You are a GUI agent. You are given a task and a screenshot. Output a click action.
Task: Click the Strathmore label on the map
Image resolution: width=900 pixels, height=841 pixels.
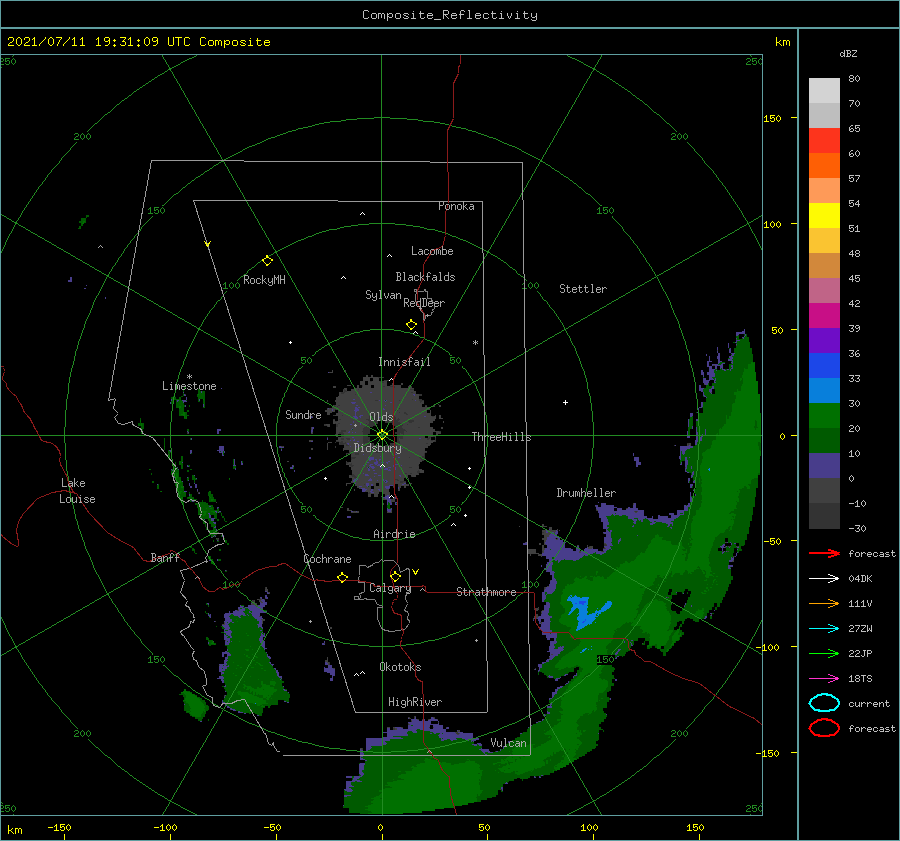click(x=486, y=592)
